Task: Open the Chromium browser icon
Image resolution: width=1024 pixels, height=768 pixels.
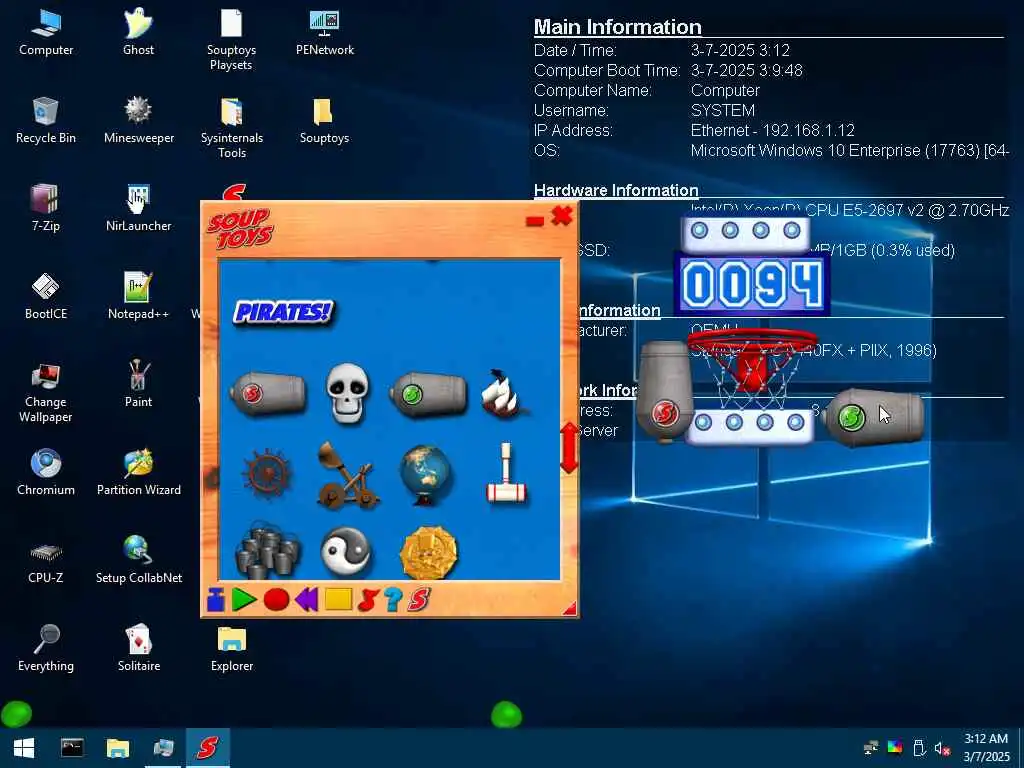Action: 46,473
